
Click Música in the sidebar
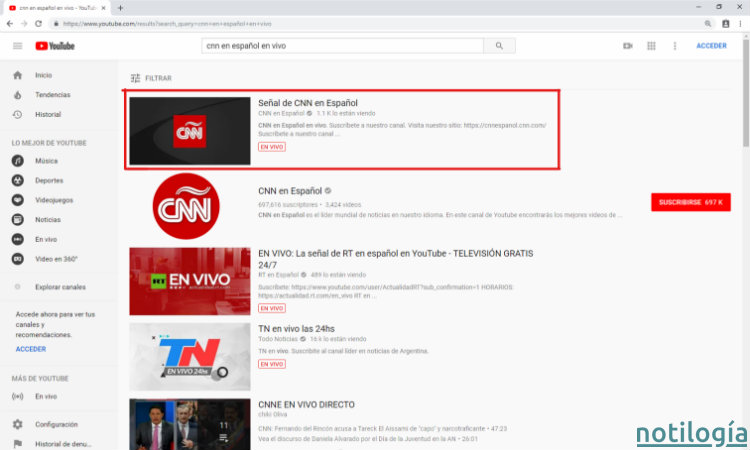[x=46, y=161]
